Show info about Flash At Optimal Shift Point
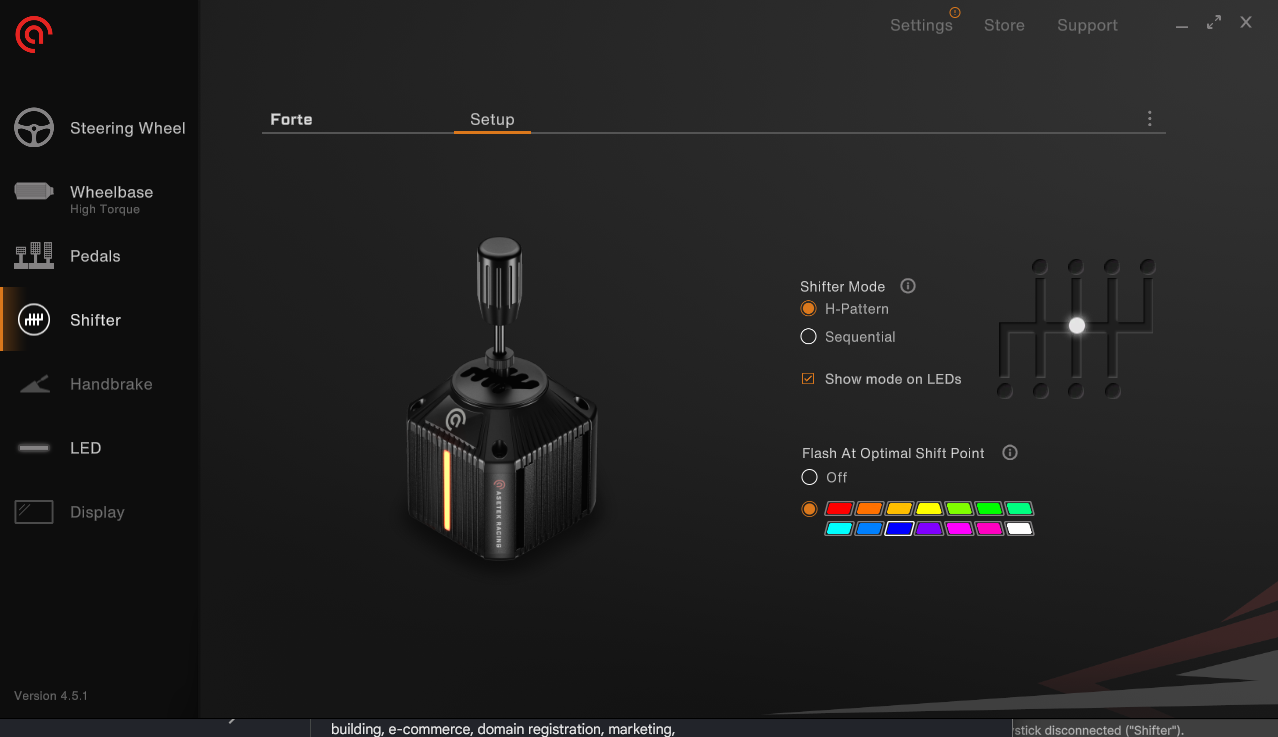 point(1010,453)
